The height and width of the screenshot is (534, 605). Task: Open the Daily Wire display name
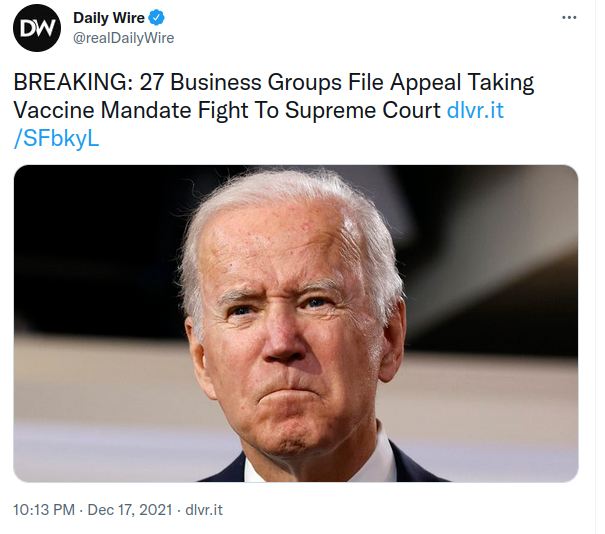click(109, 18)
